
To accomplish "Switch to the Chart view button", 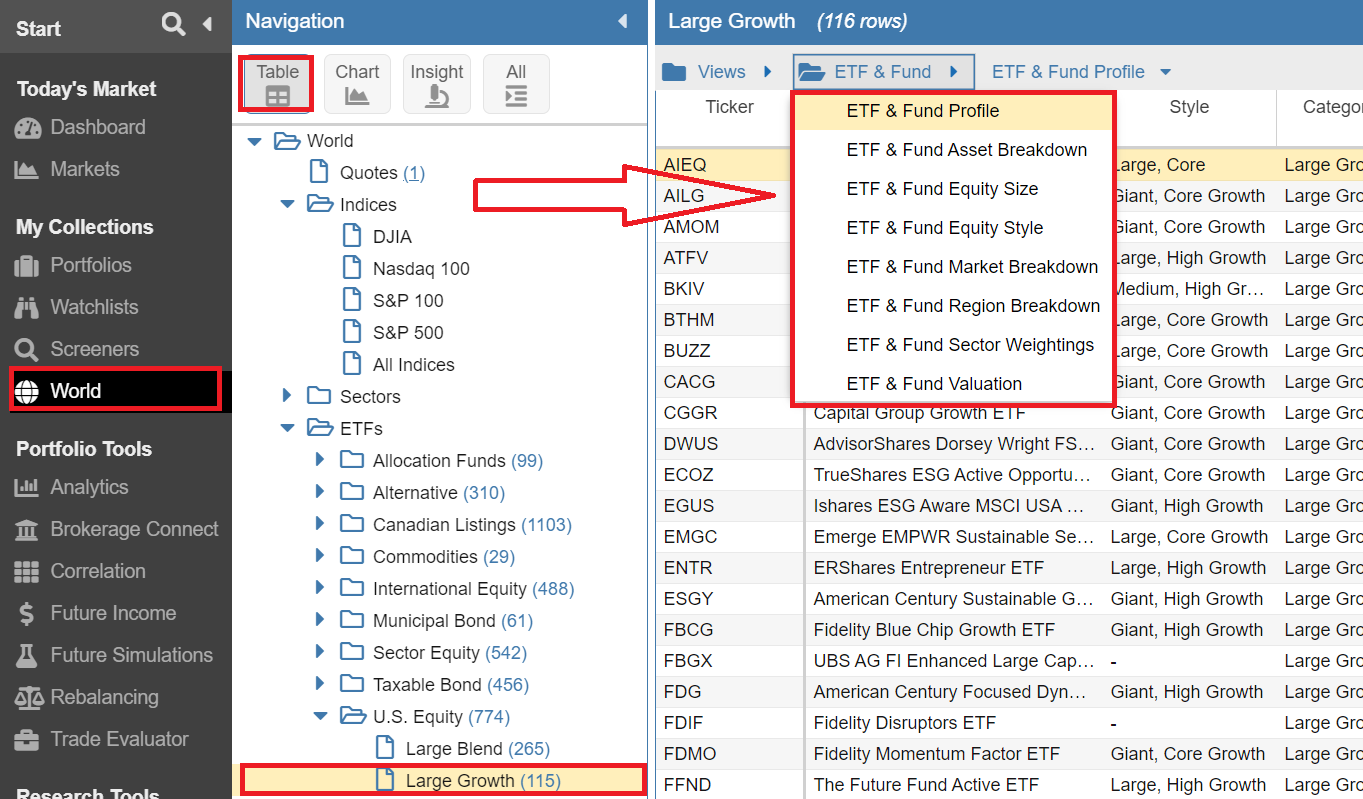I will pos(357,84).
